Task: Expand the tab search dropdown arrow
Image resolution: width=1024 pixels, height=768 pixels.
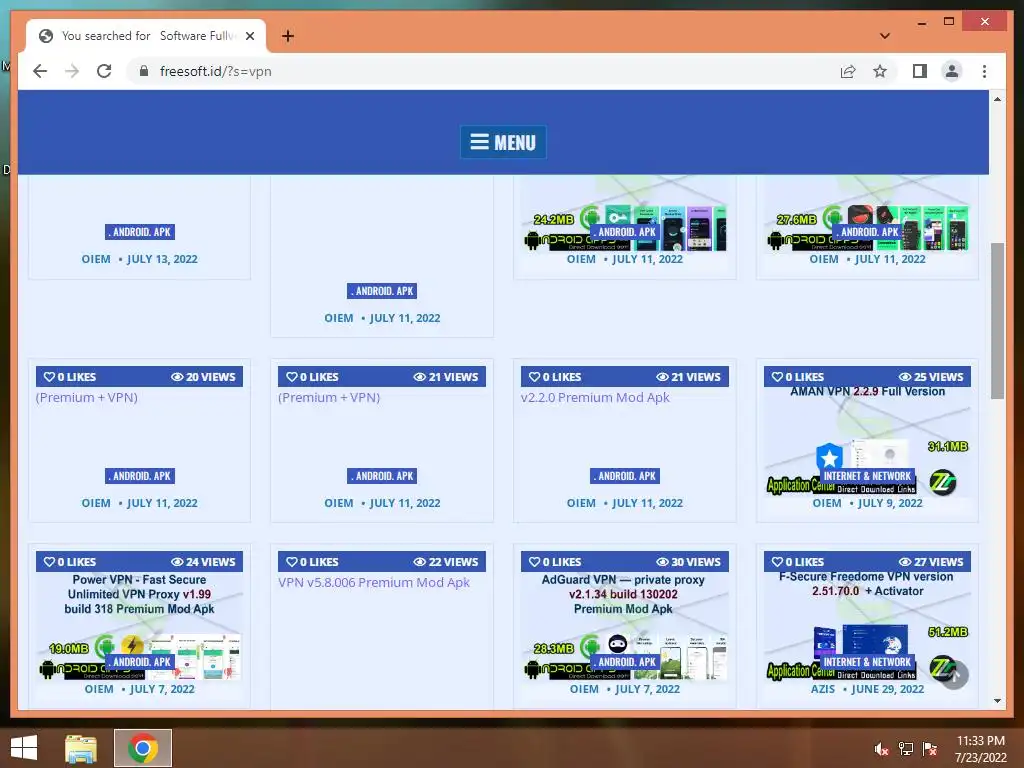Action: 885,36
